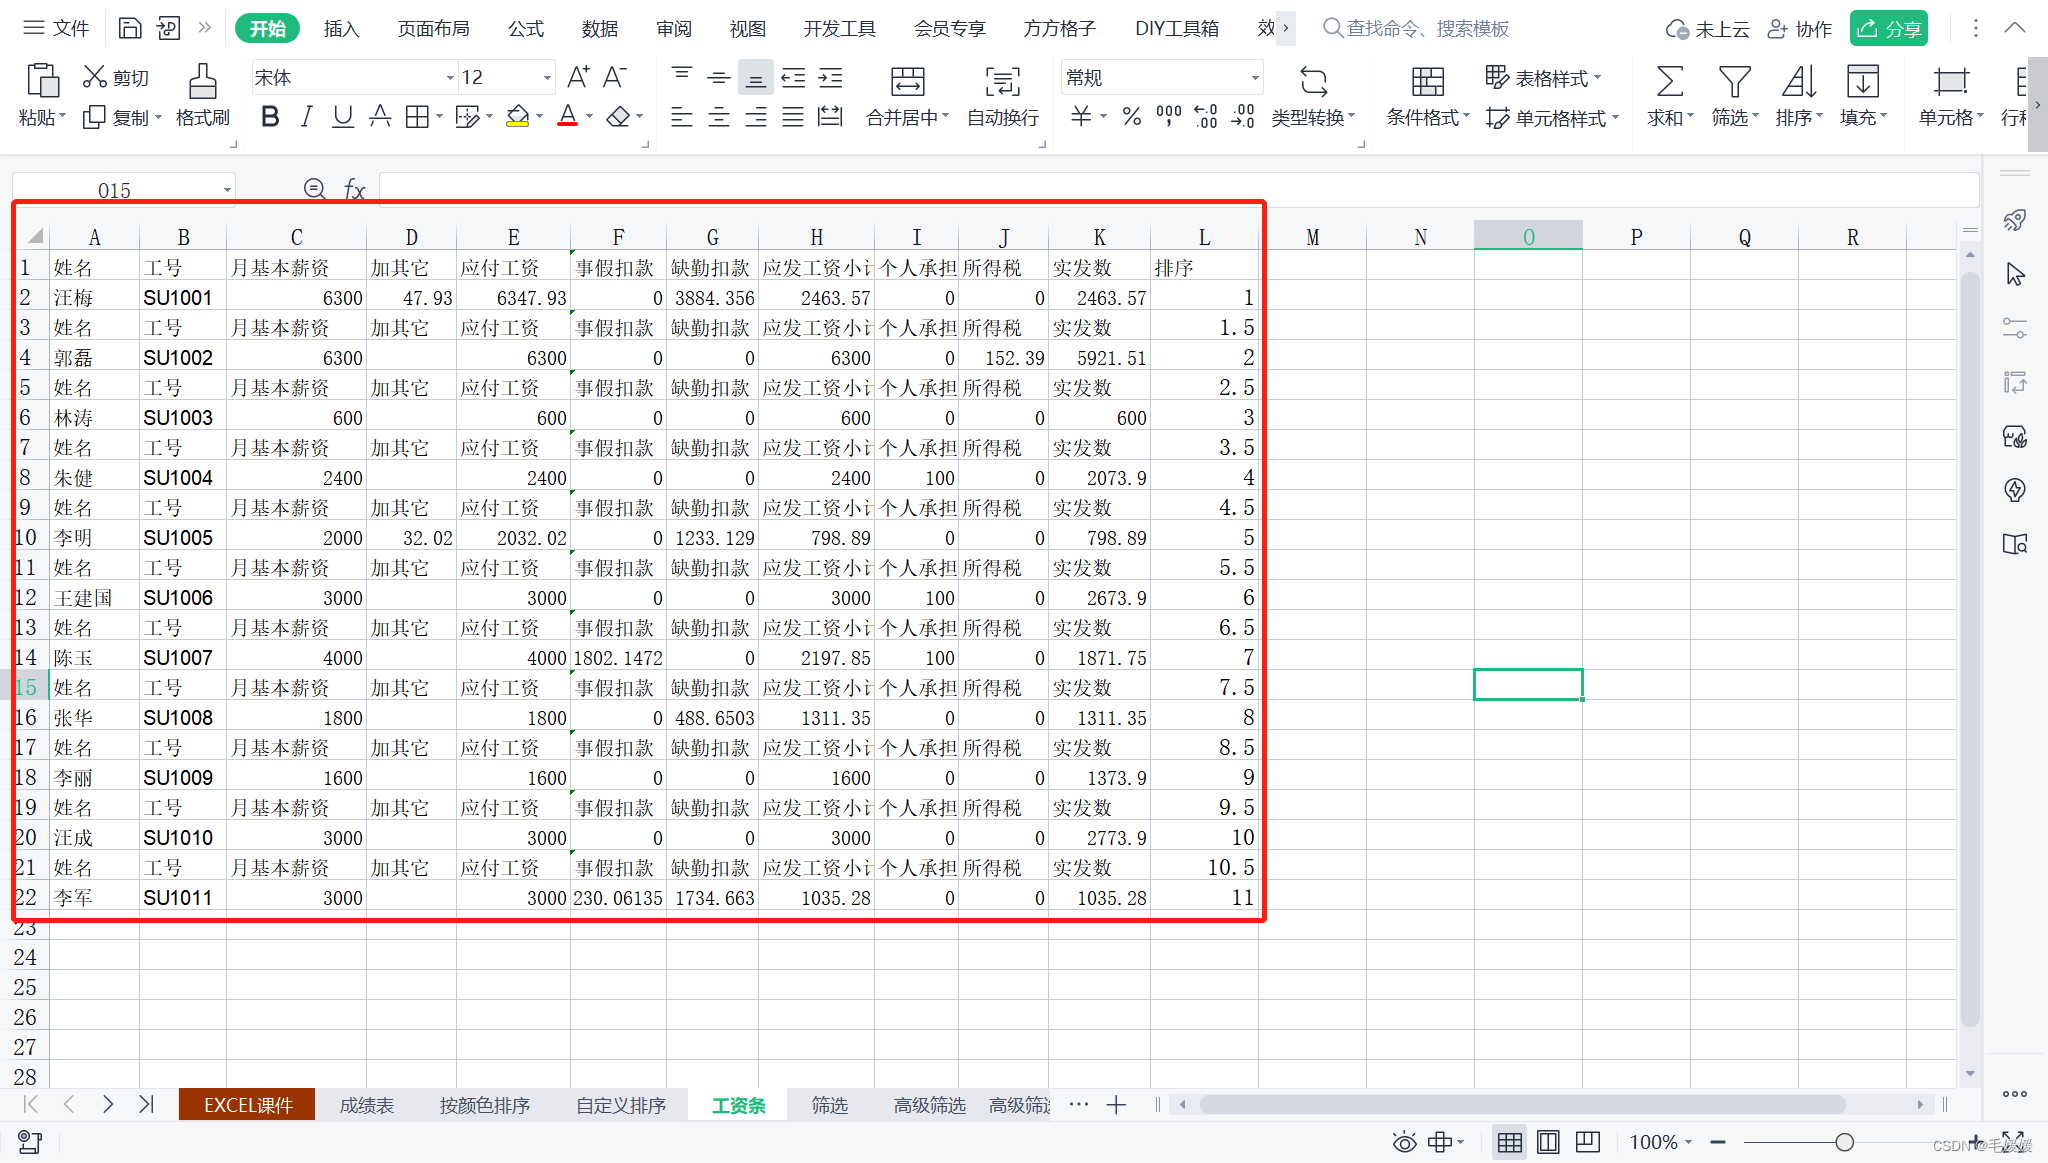Toggle italic formatting
Image resolution: width=2048 pixels, height=1163 pixels.
pyautogui.click(x=306, y=117)
